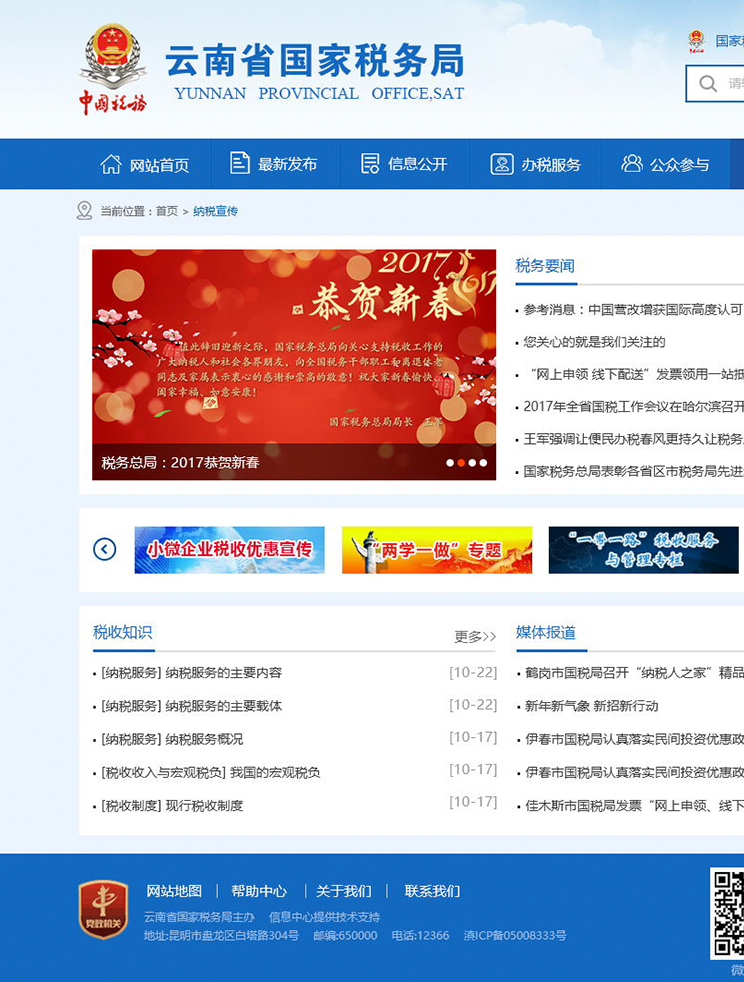Click 首页 in the breadcrumb path
744x982 pixels.
pos(166,211)
